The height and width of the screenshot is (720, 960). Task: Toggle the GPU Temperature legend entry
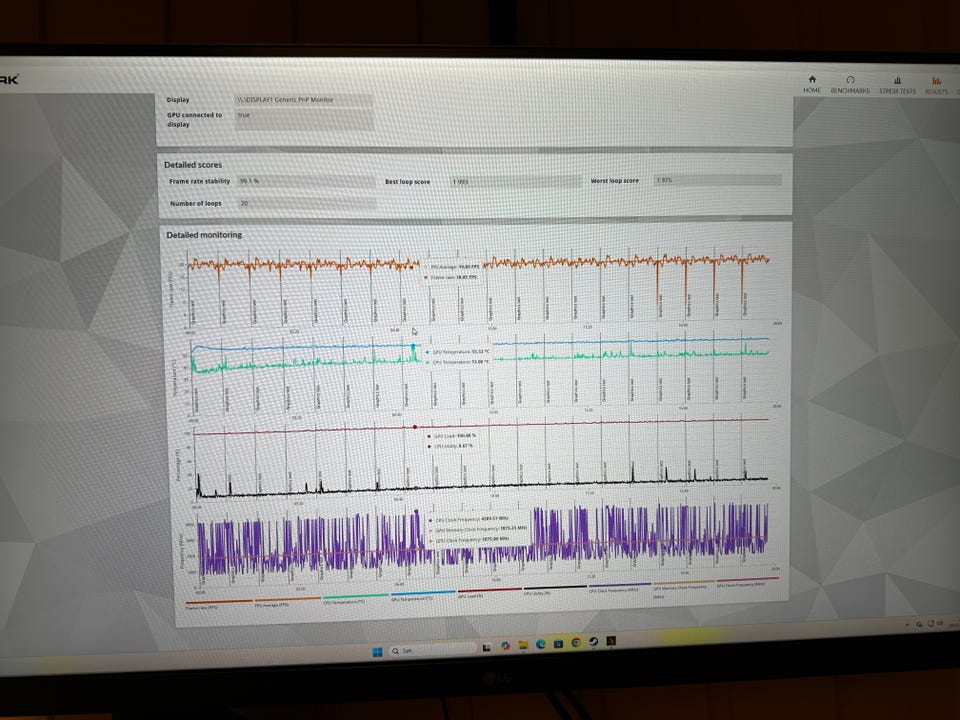click(x=422, y=595)
